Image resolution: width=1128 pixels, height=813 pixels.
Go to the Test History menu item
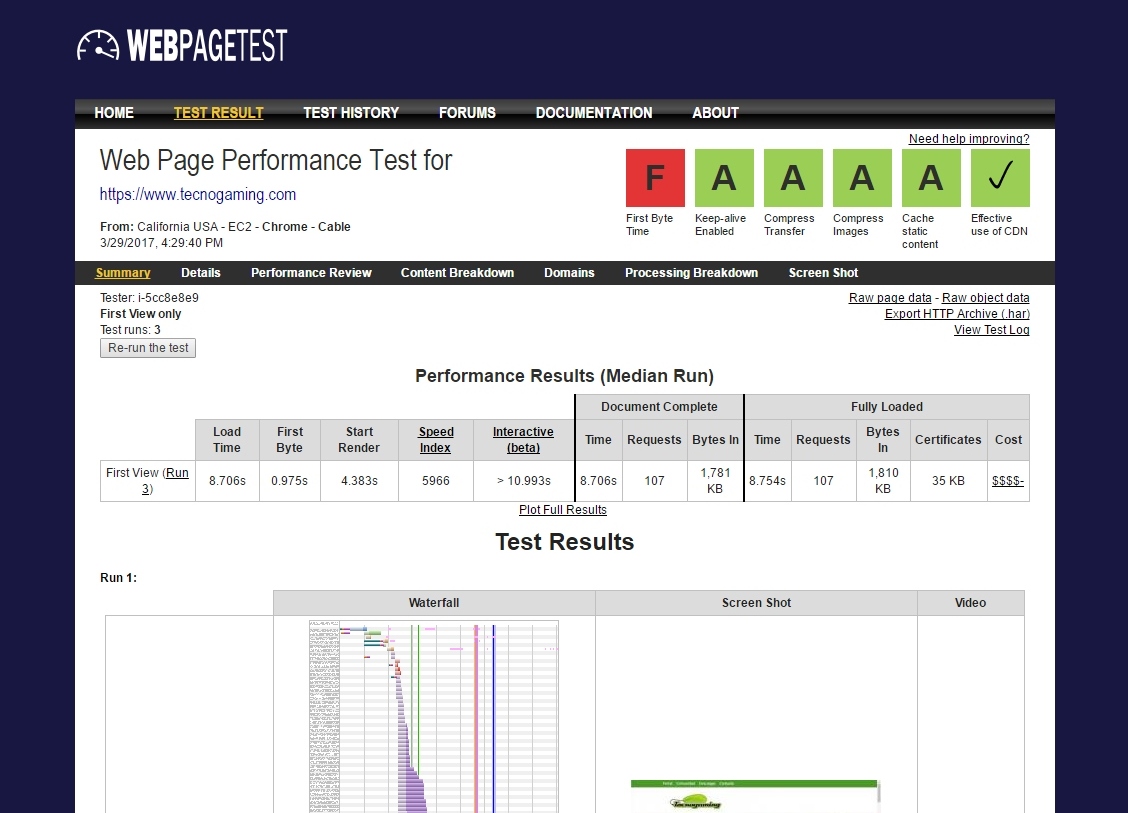[x=351, y=113]
